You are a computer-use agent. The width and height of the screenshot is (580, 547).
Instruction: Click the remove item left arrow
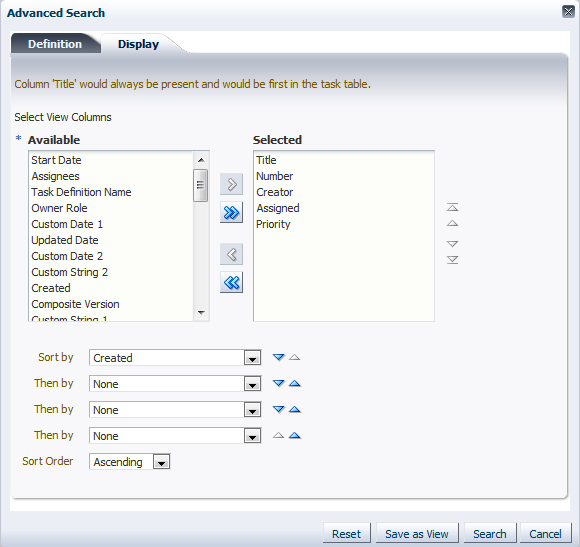231,254
